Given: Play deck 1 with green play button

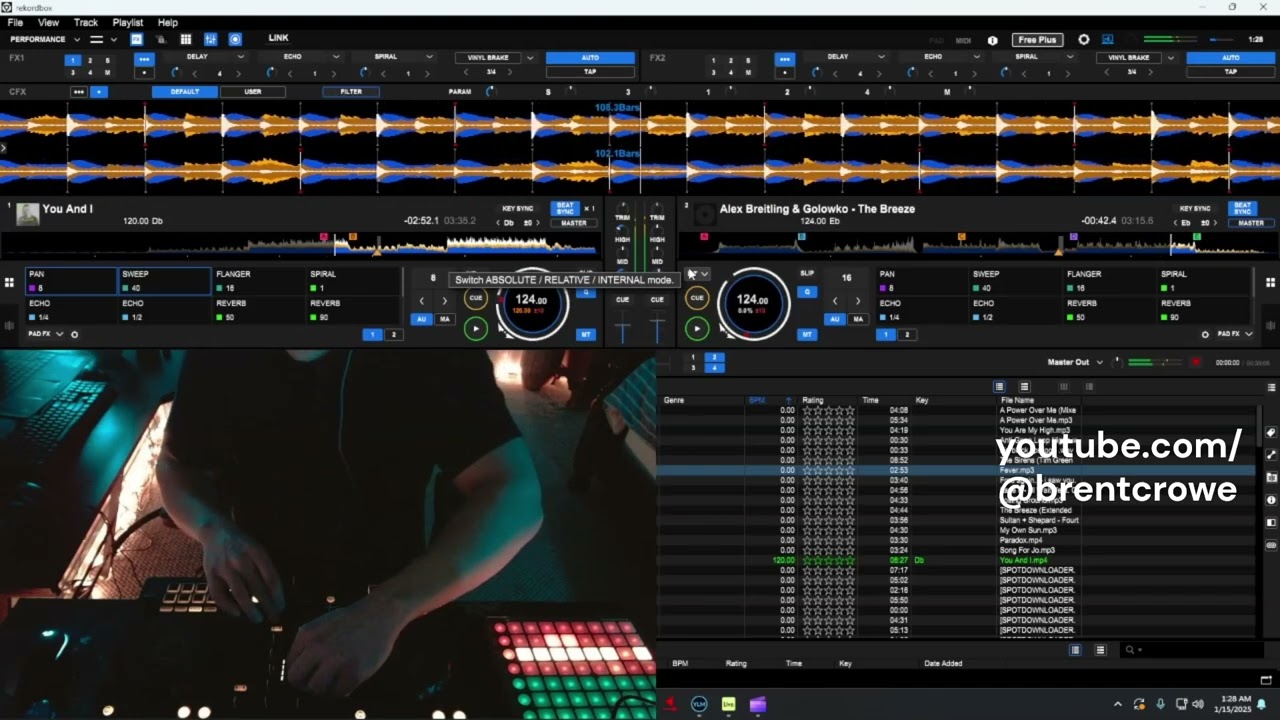Looking at the screenshot, I should (x=476, y=328).
